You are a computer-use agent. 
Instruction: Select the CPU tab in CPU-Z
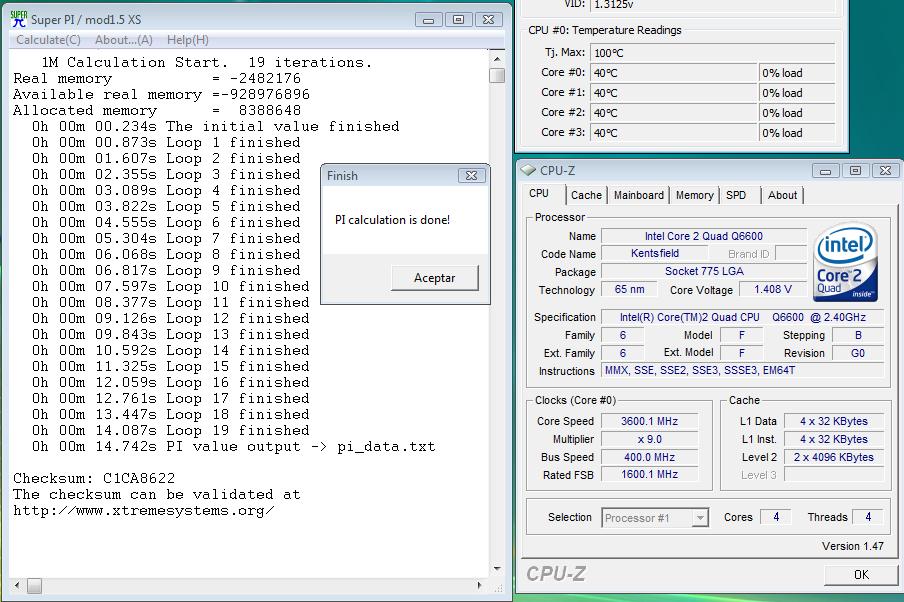pyautogui.click(x=539, y=193)
